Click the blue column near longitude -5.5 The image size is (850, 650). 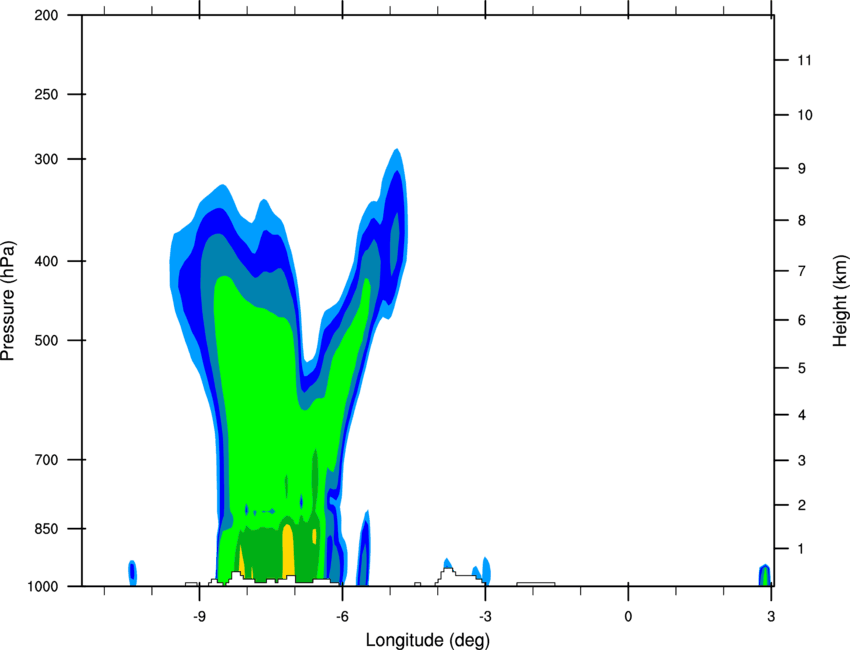click(x=364, y=549)
